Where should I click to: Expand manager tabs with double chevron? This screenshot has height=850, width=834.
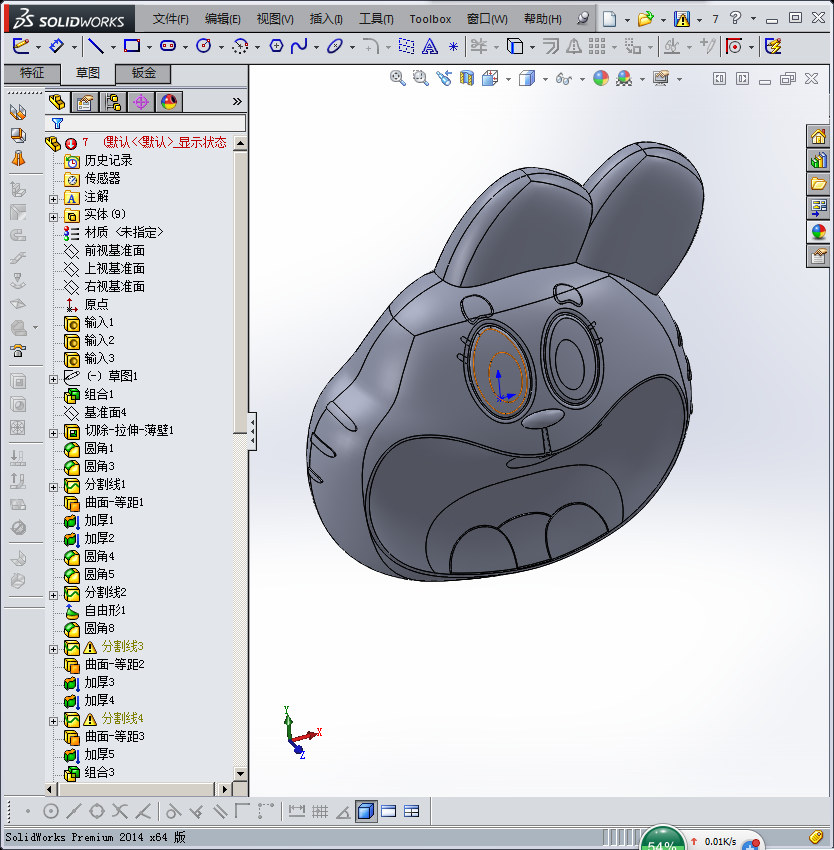click(x=237, y=101)
